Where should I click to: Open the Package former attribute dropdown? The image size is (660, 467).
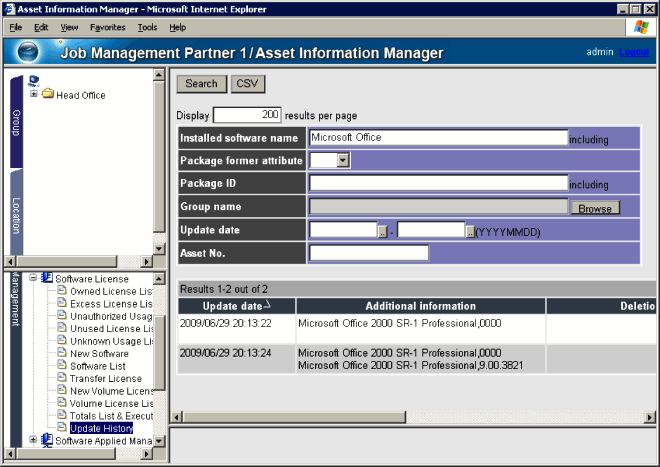point(343,159)
